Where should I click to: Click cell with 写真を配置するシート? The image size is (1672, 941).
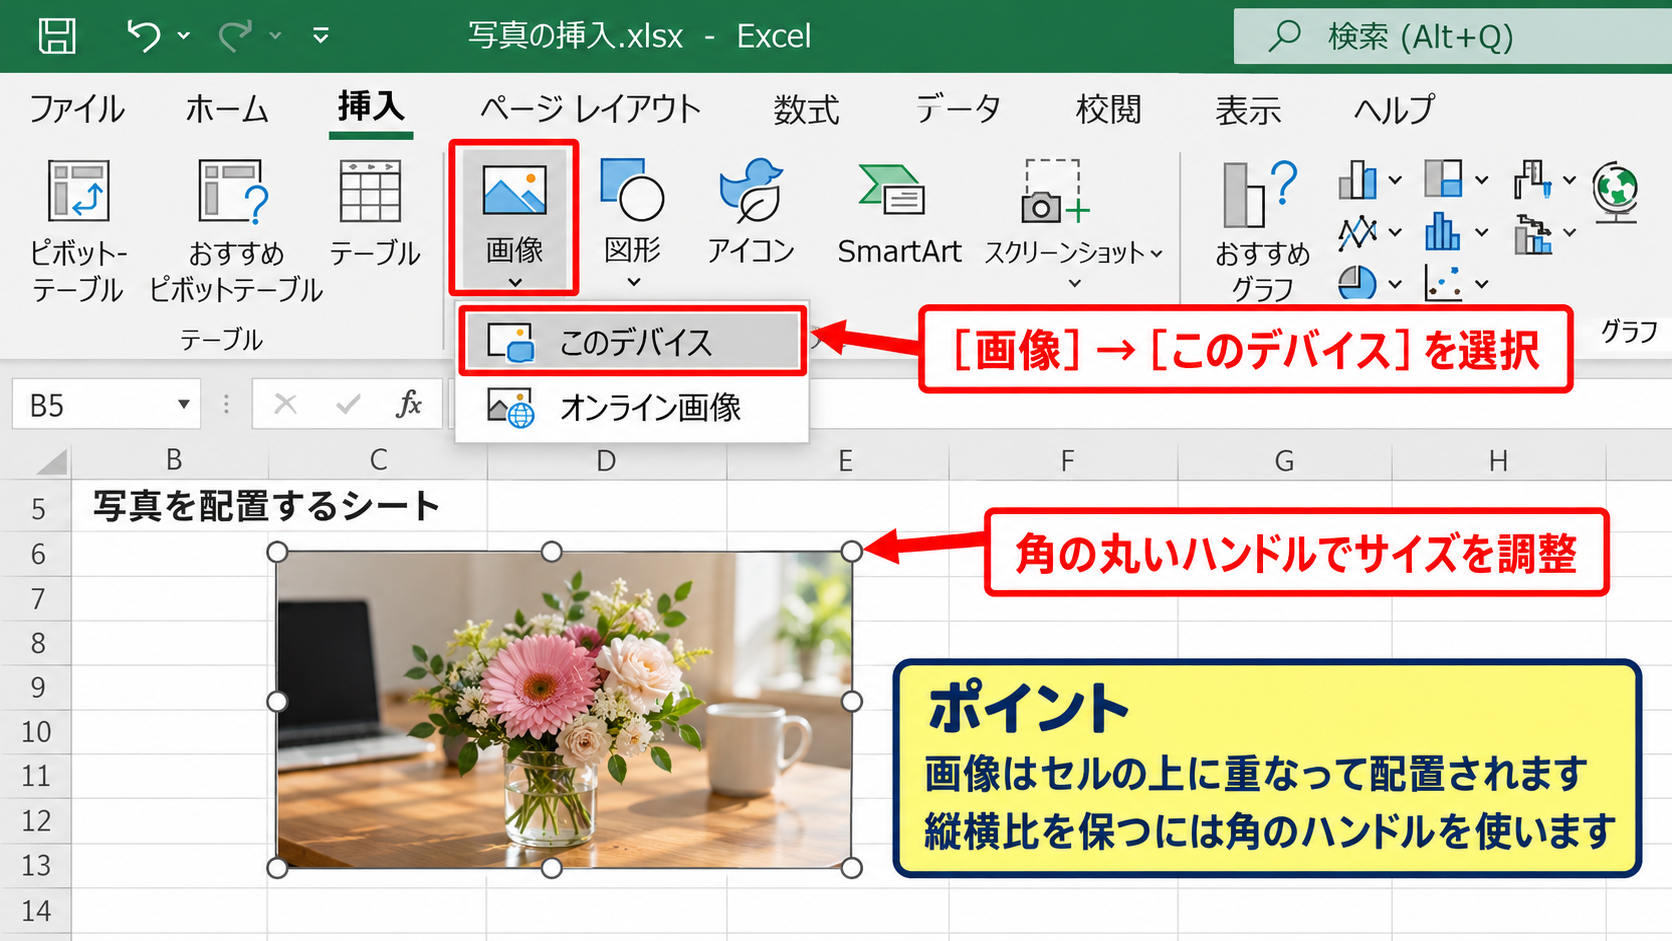tap(267, 506)
